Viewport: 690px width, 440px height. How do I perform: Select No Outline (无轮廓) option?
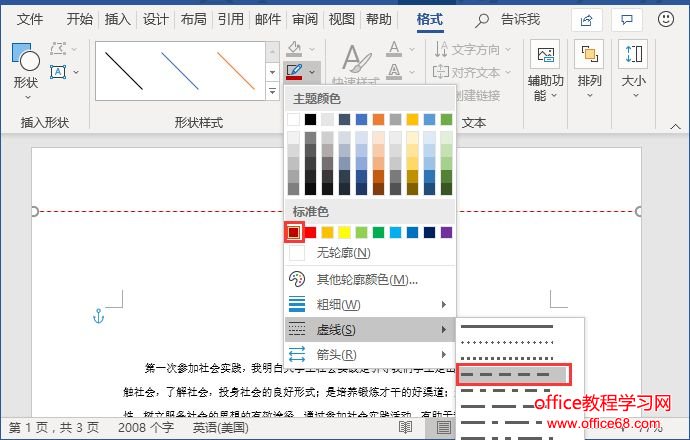(343, 253)
